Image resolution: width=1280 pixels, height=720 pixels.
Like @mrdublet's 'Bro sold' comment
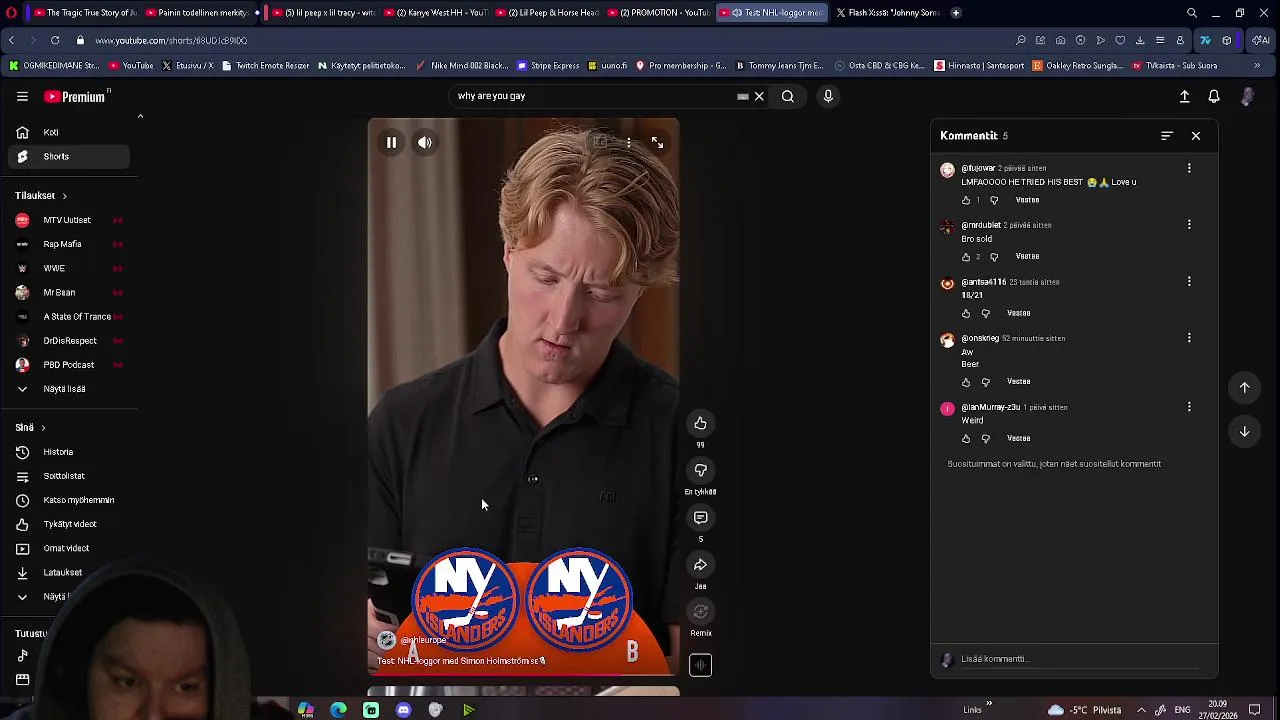click(966, 257)
